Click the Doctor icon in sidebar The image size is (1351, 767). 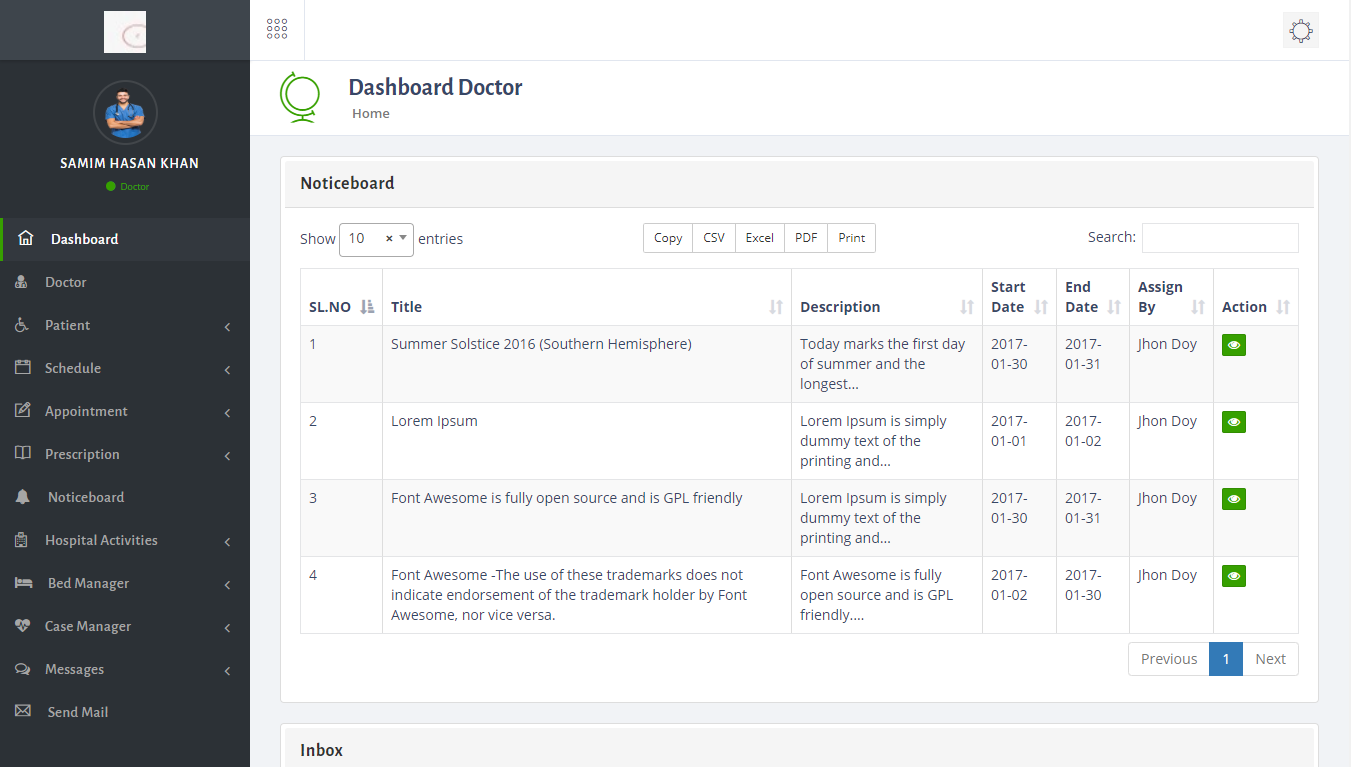[22, 282]
